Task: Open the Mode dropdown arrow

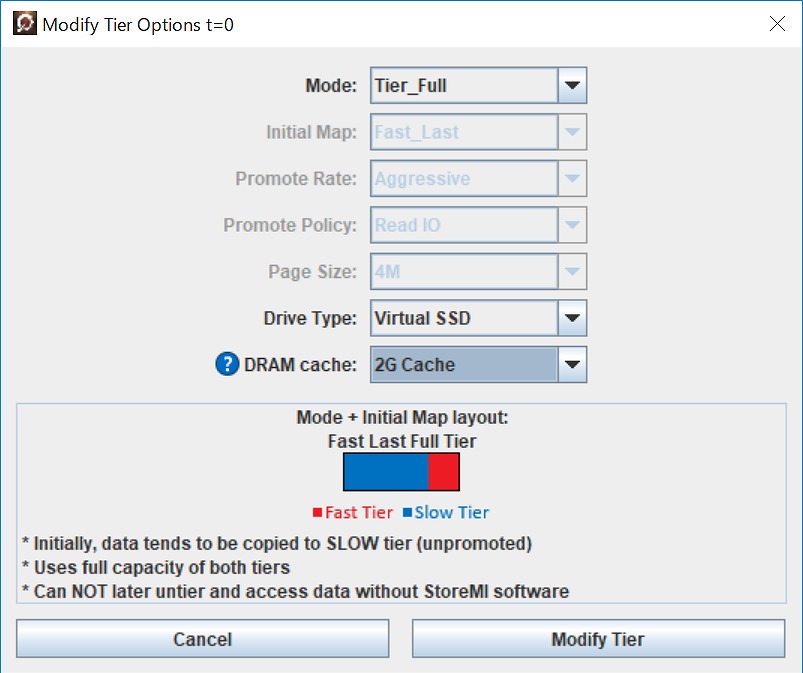Action: coord(572,85)
